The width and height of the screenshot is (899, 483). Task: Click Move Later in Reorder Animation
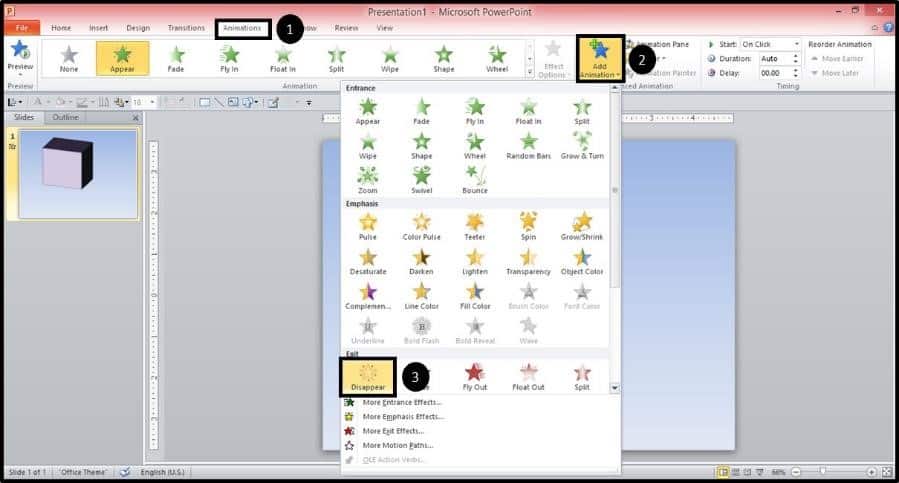click(x=835, y=73)
